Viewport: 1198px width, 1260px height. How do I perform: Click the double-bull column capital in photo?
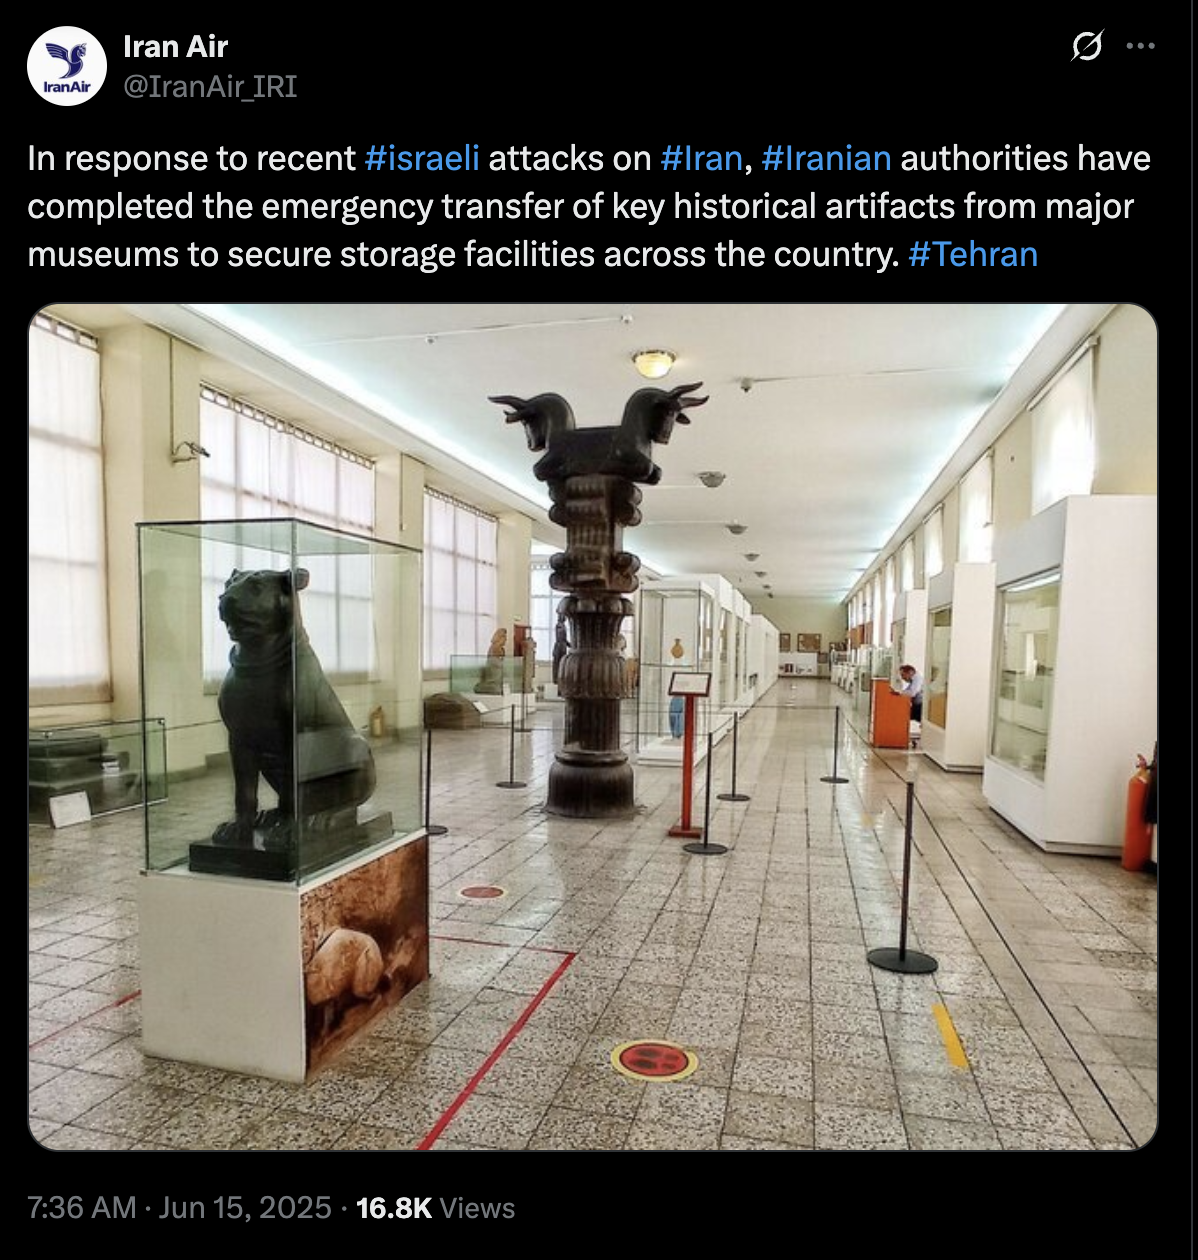[598, 428]
